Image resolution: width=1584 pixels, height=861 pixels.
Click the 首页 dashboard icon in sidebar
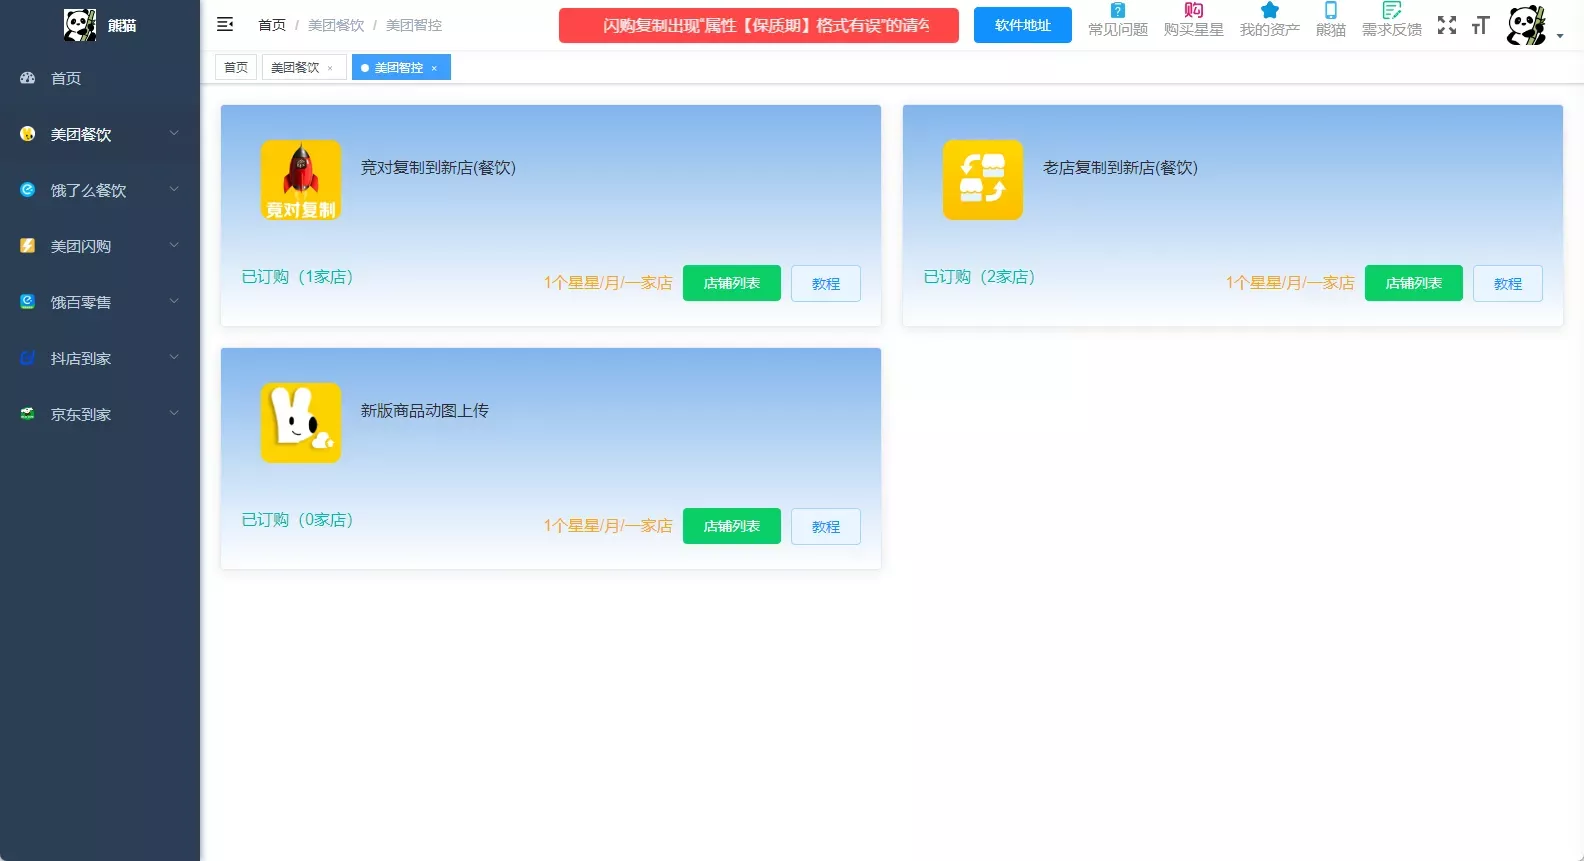[28, 78]
